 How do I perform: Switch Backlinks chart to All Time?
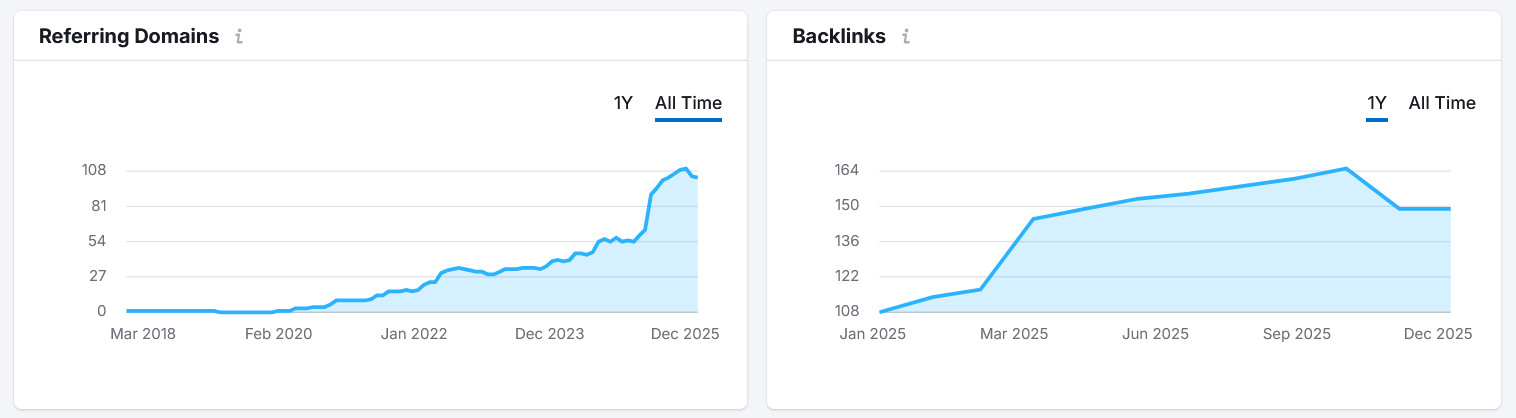(1442, 103)
